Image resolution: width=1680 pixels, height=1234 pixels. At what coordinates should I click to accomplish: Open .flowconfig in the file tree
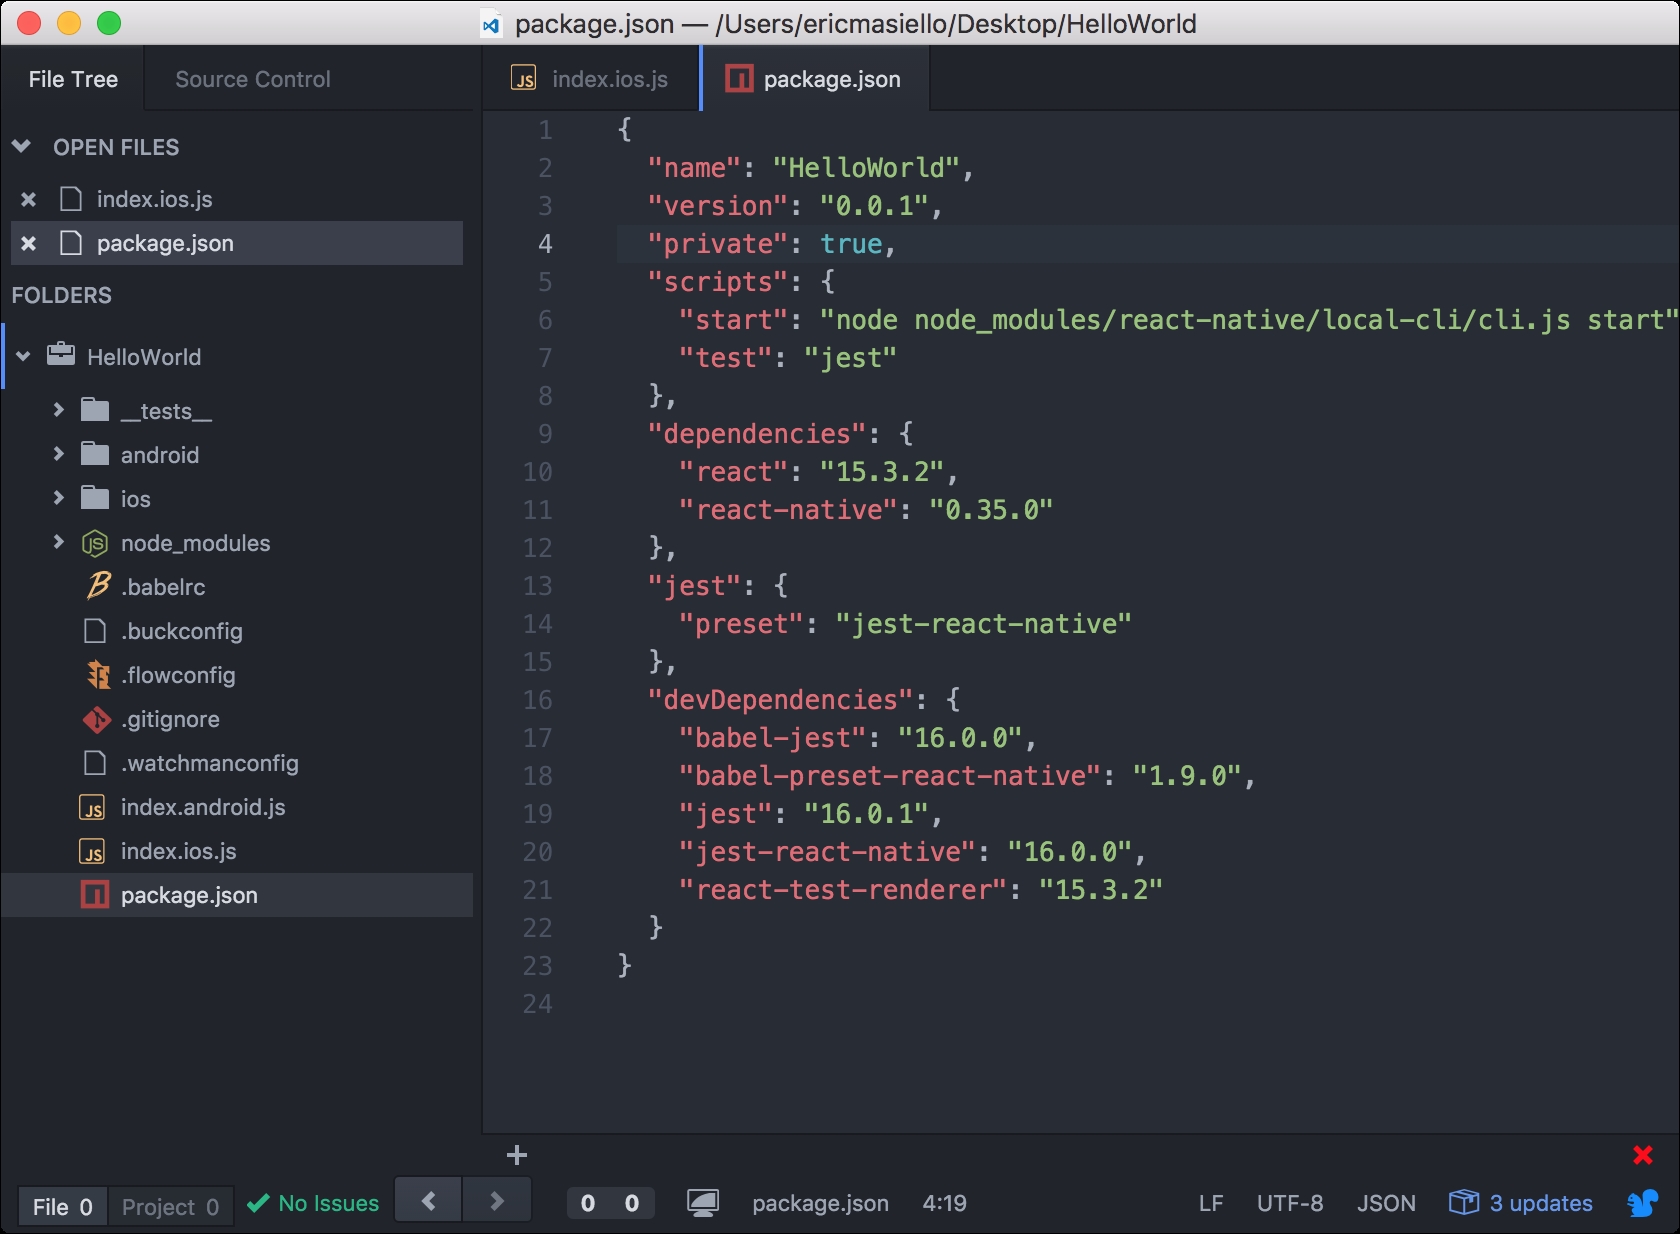[x=178, y=675]
